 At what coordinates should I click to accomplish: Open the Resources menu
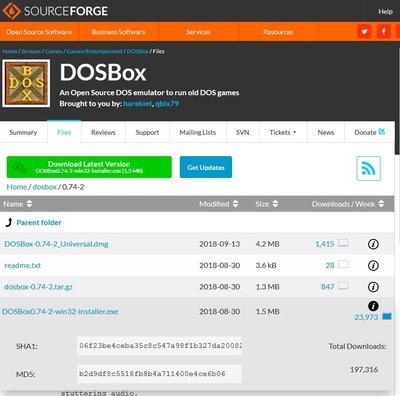click(278, 32)
